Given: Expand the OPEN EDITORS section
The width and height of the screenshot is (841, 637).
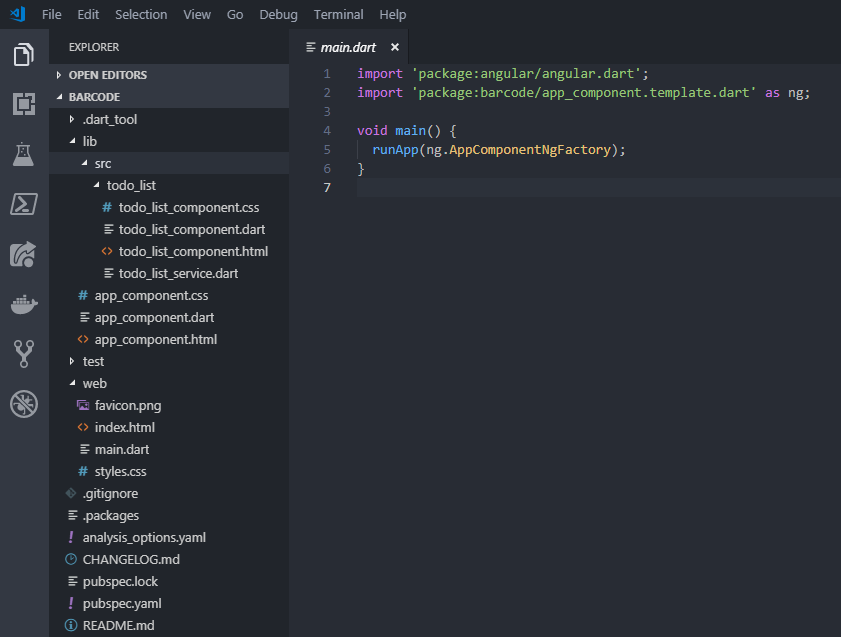Looking at the screenshot, I should pos(107,75).
